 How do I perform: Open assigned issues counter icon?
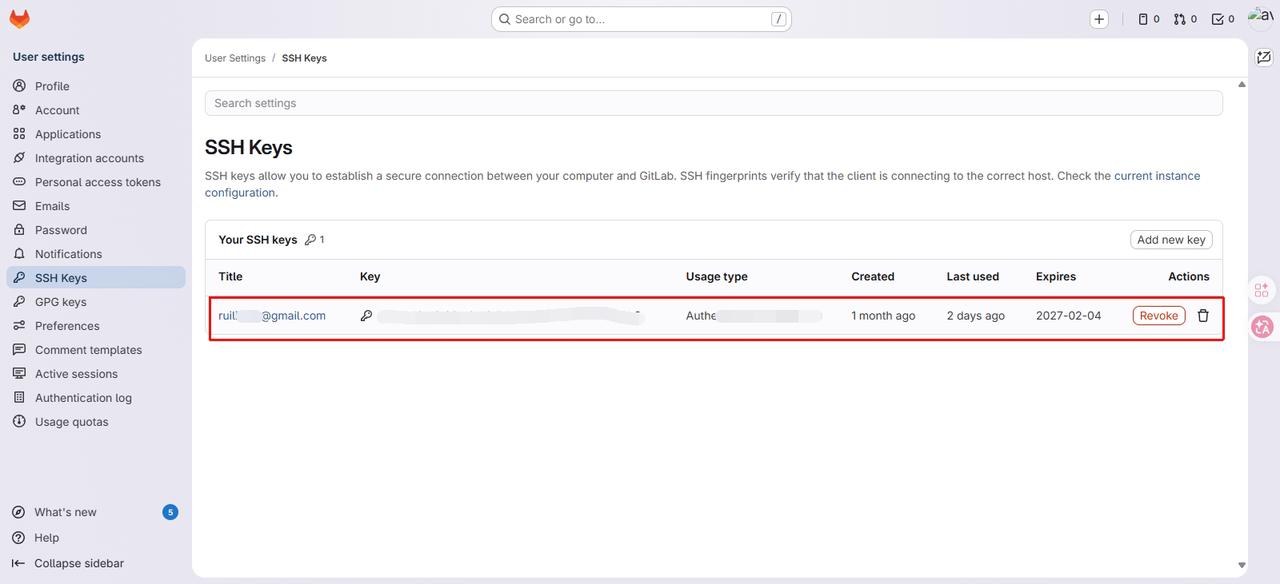tap(1149, 19)
